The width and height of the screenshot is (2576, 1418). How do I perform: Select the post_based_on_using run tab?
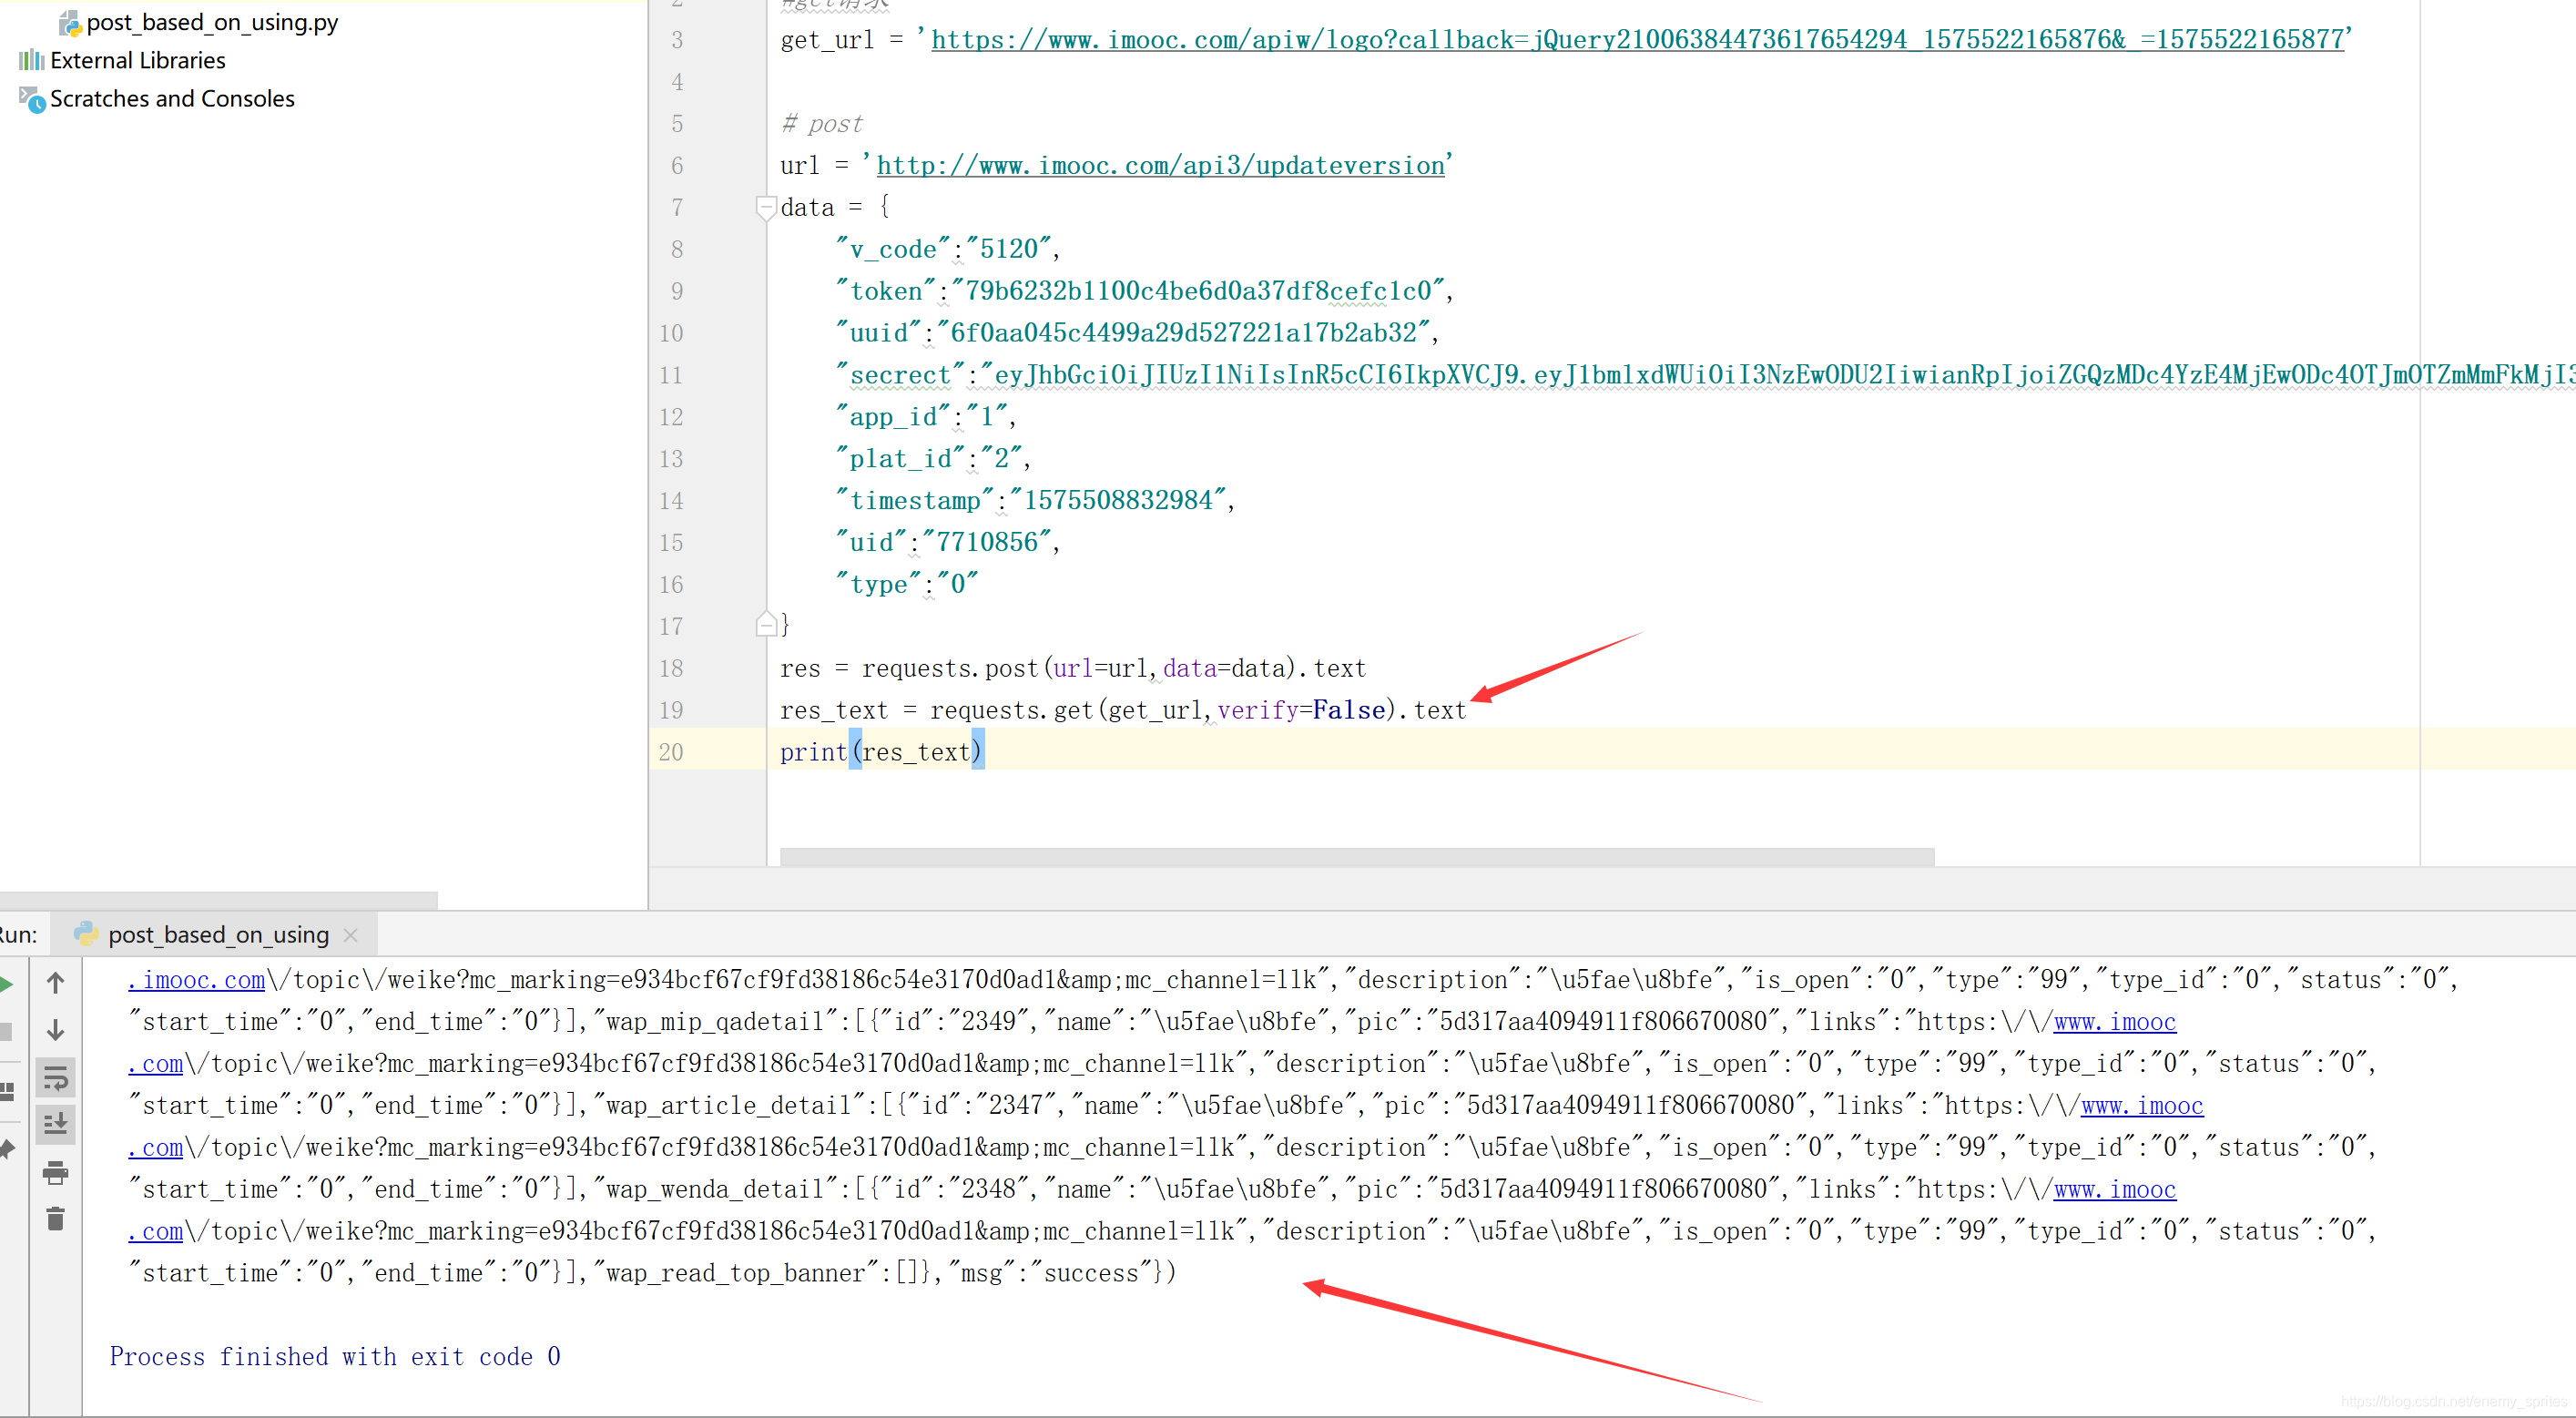(x=218, y=935)
